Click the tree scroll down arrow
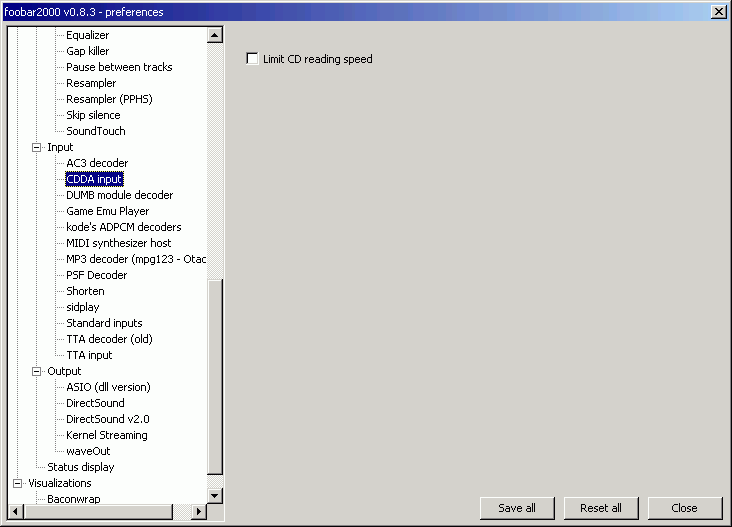The width and height of the screenshot is (732, 527). pos(215,495)
